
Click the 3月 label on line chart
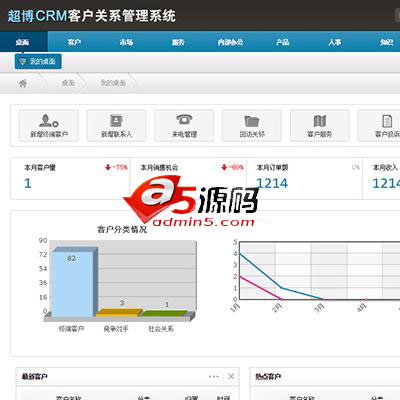319,307
